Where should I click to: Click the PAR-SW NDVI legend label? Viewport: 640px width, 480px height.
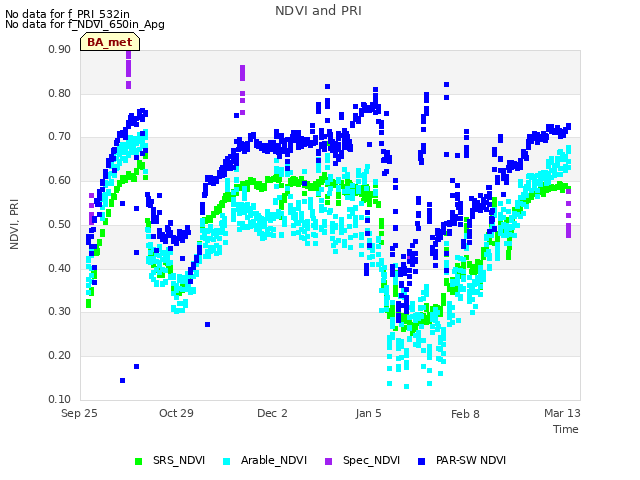click(x=471, y=460)
